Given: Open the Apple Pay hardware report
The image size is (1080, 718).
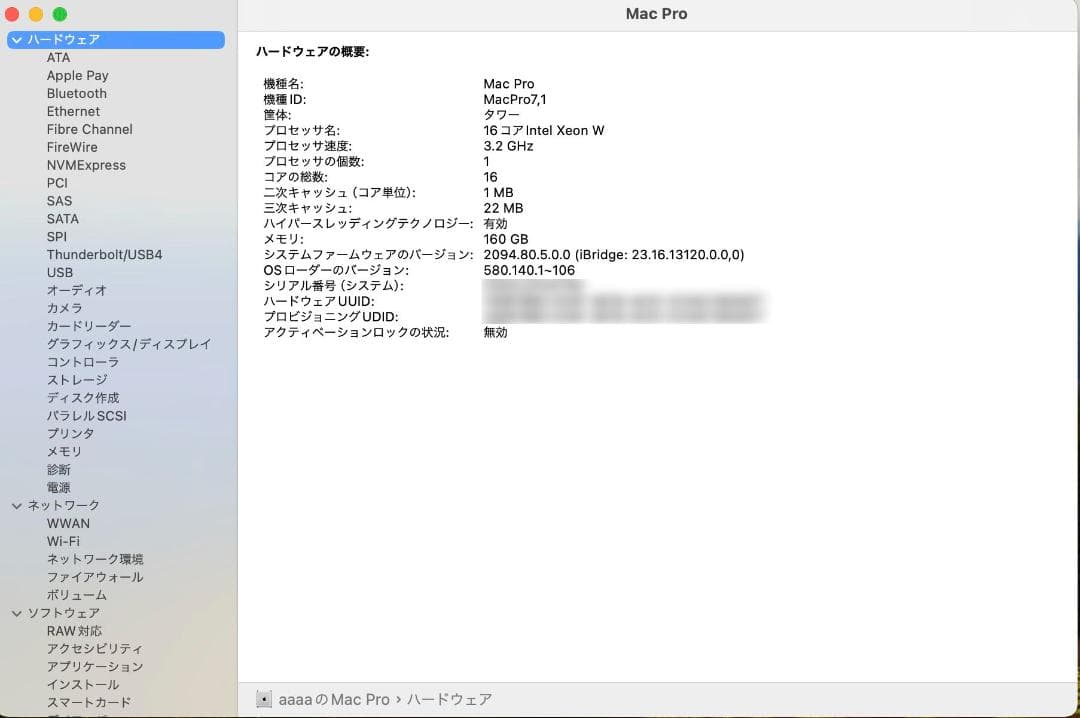Looking at the screenshot, I should click(77, 75).
